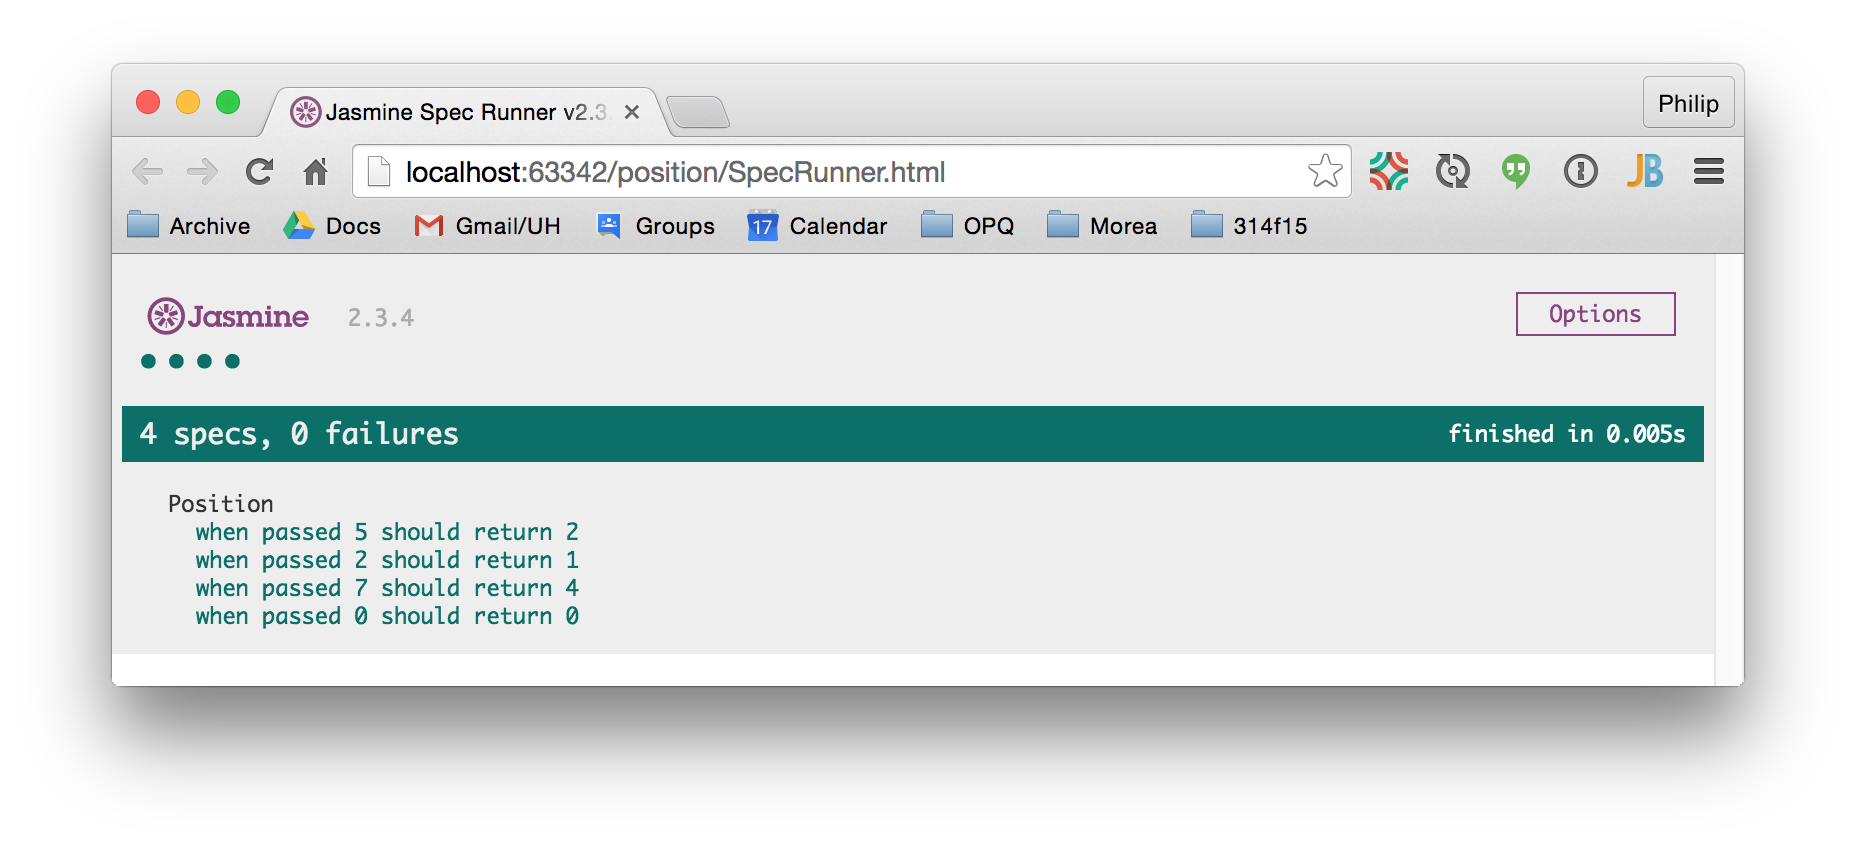Image resolution: width=1856 pixels, height=846 pixels.
Task: Open the Morea bookmarks folder
Action: 1102,226
